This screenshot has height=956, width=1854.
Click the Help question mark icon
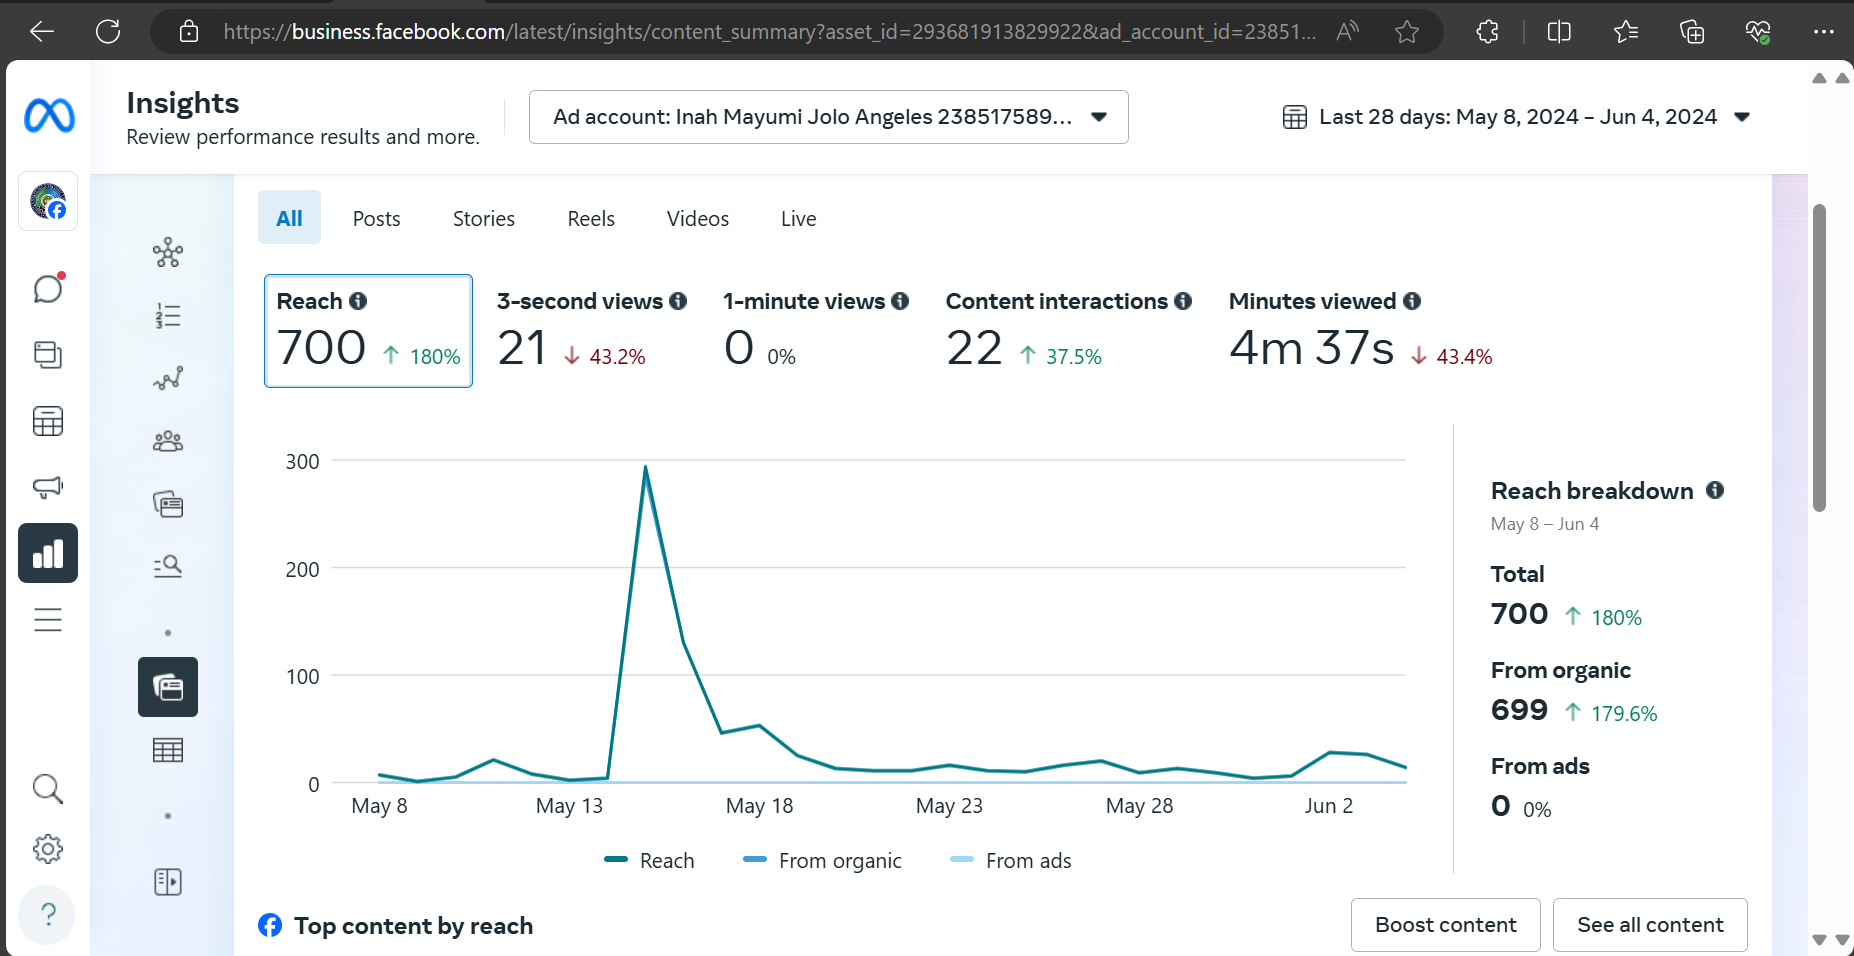click(48, 914)
